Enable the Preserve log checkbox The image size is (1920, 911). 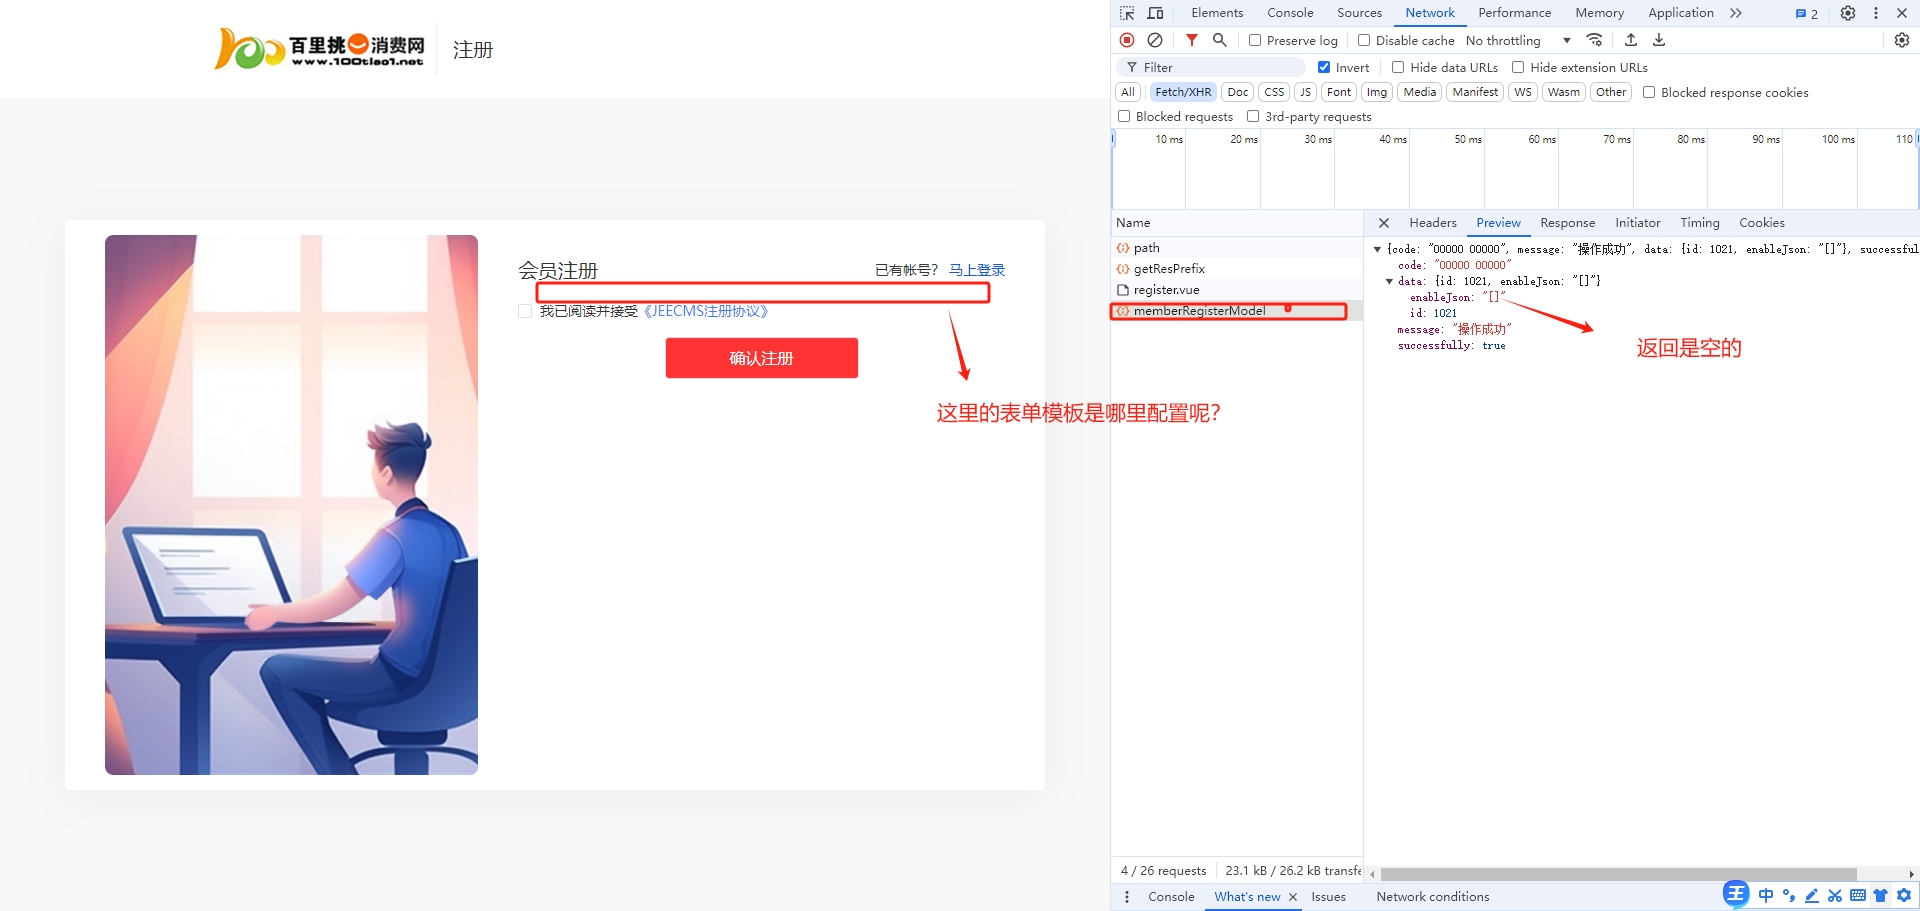click(x=1255, y=40)
